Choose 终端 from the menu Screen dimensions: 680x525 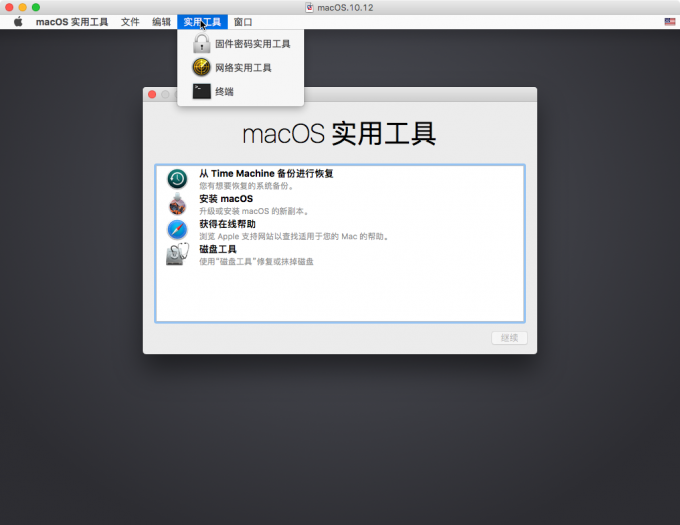coord(241,91)
